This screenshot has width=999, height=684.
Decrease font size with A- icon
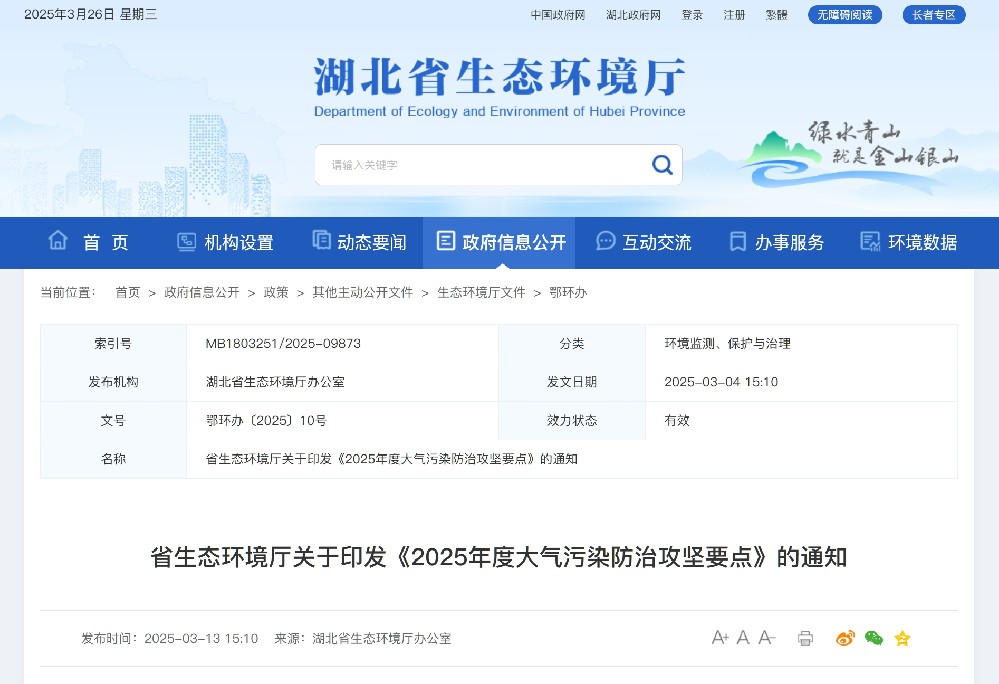(767, 638)
